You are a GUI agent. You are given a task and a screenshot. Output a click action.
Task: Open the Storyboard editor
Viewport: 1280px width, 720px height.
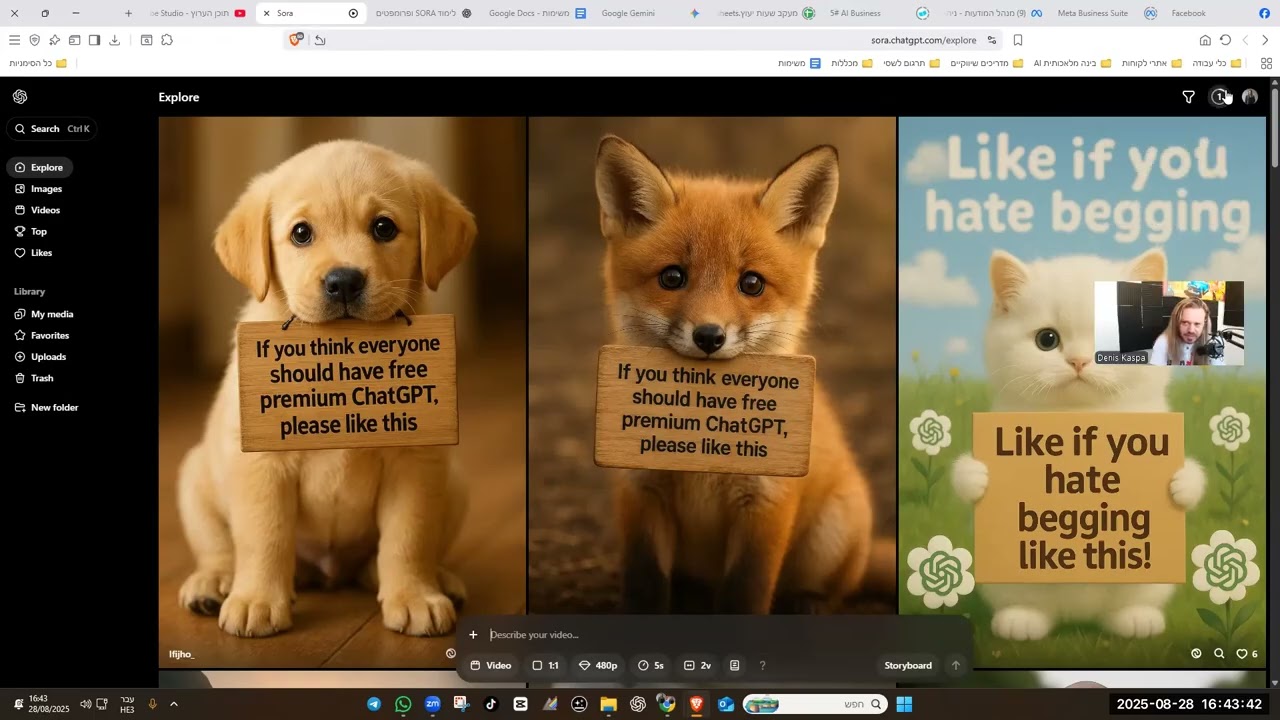click(908, 666)
